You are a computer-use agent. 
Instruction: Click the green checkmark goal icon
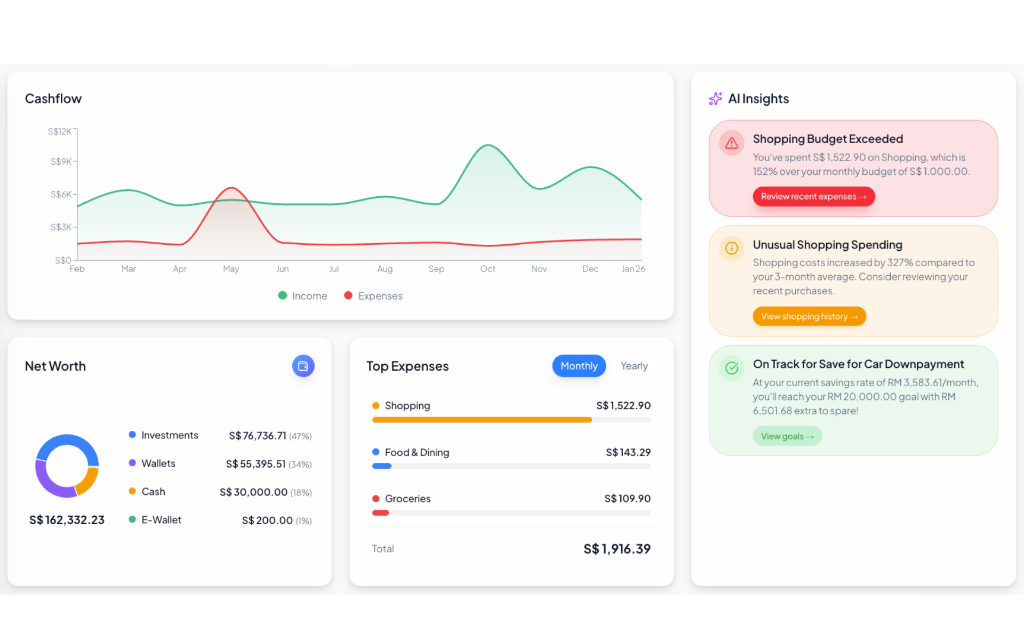tap(732, 368)
